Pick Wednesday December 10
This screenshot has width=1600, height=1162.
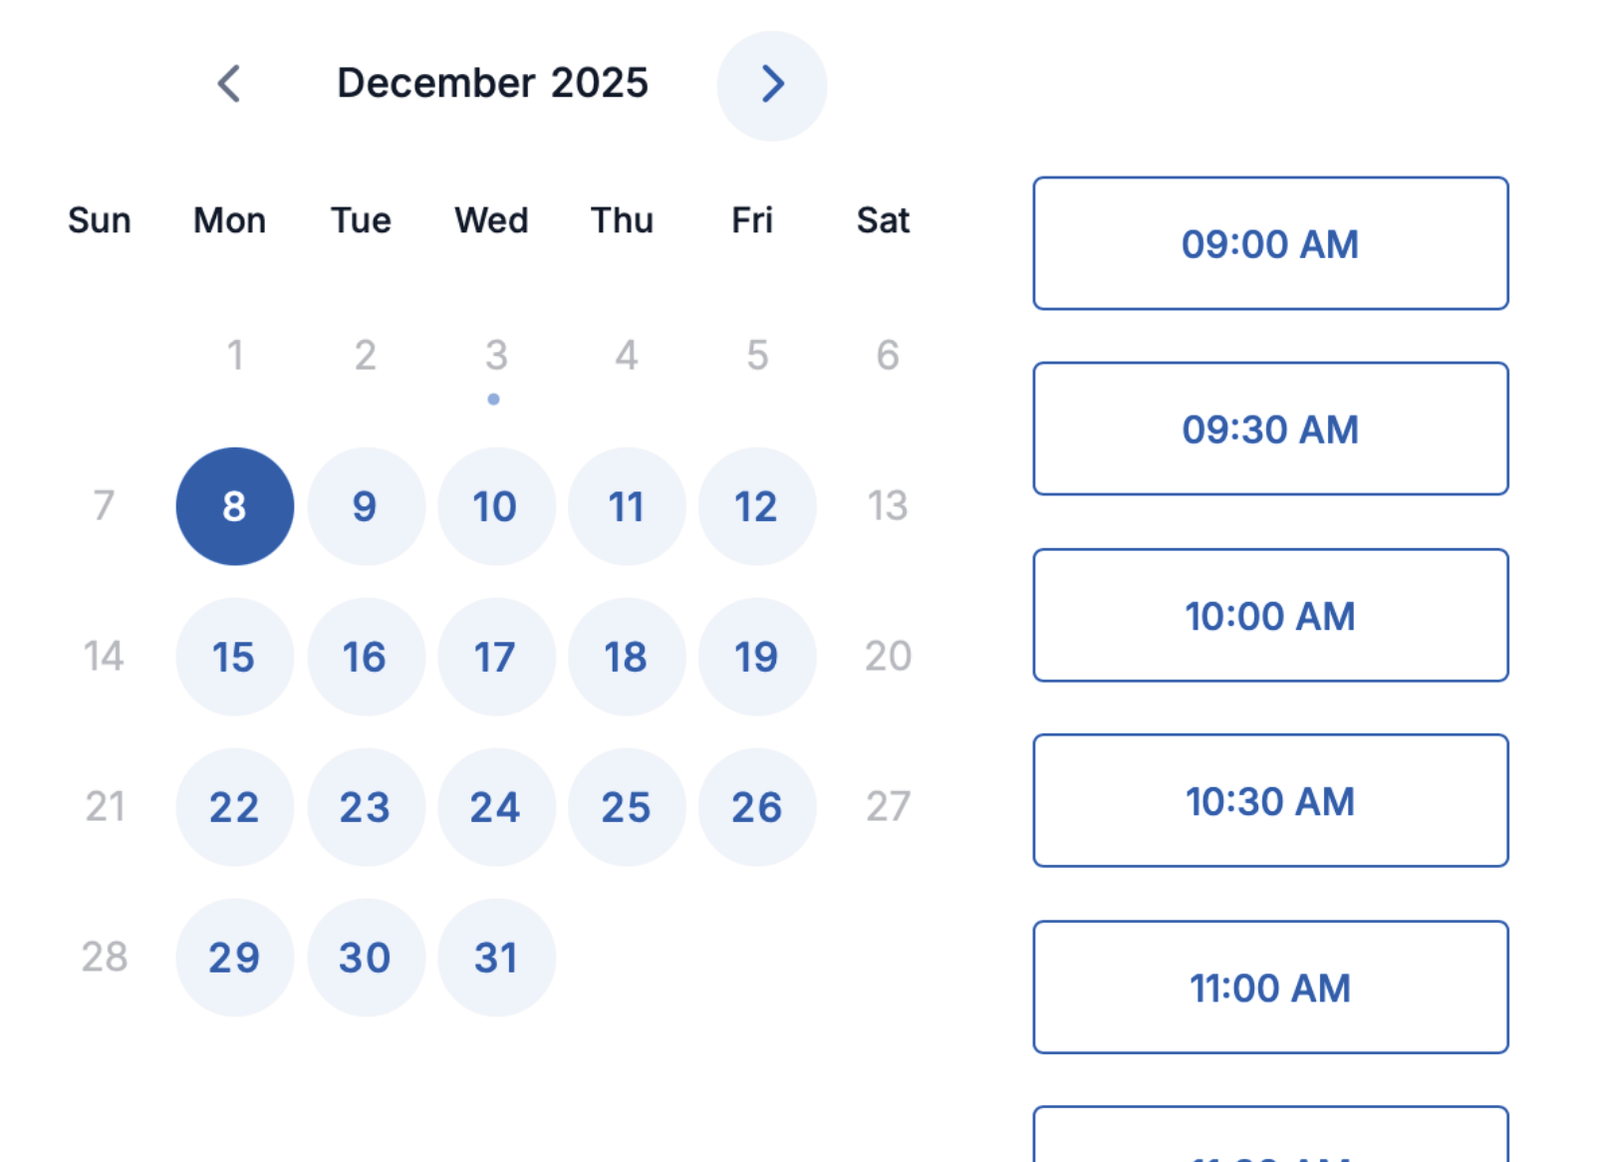[496, 506]
